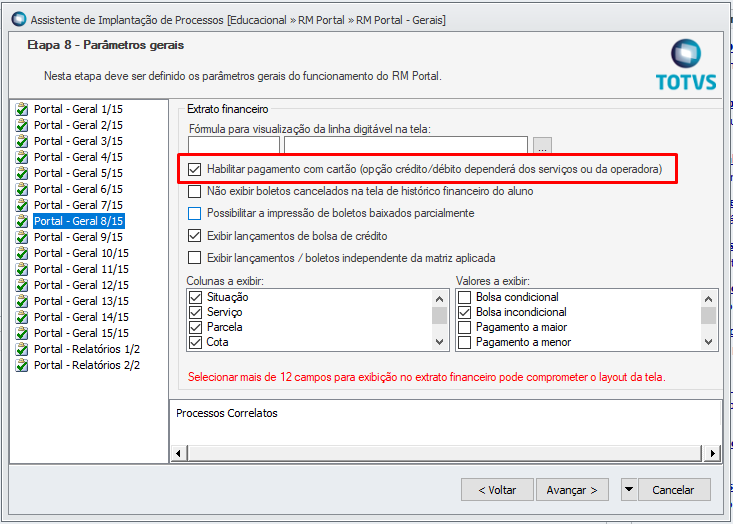The width and height of the screenshot is (733, 524).
Task: Uncheck Exibir lançamentos de bolsa de crédito
Action: tap(194, 236)
